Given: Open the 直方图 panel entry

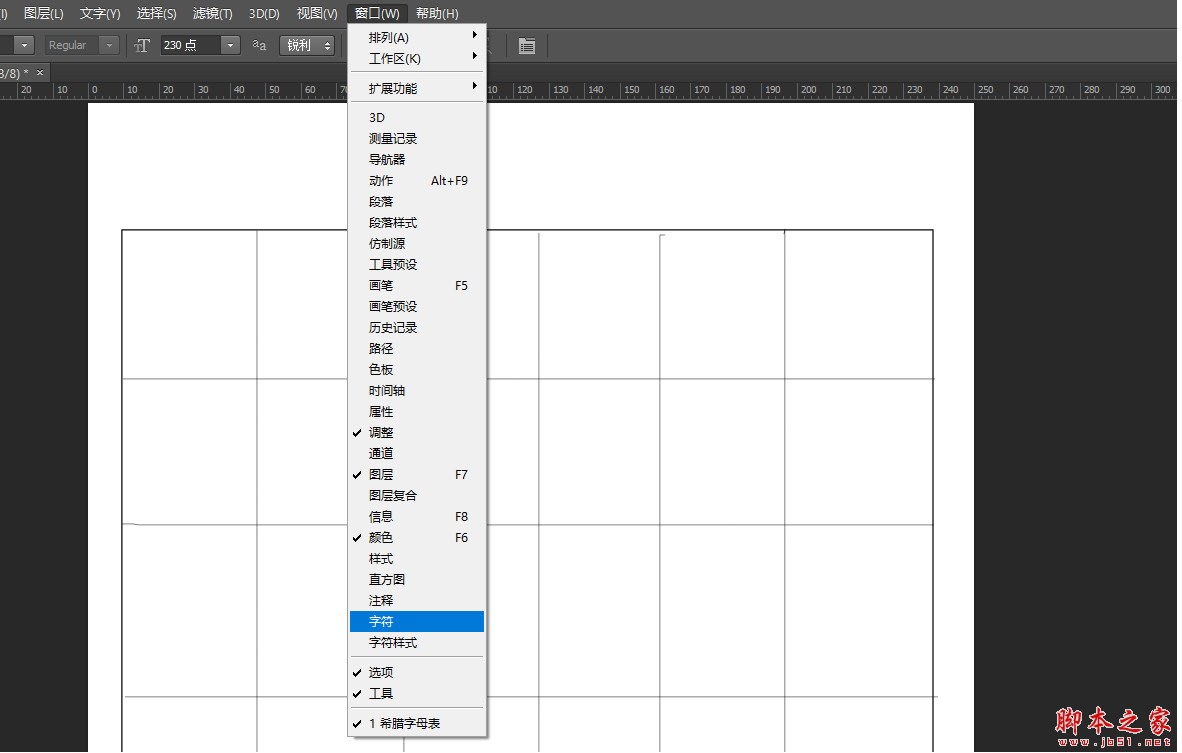Looking at the screenshot, I should (417, 580).
